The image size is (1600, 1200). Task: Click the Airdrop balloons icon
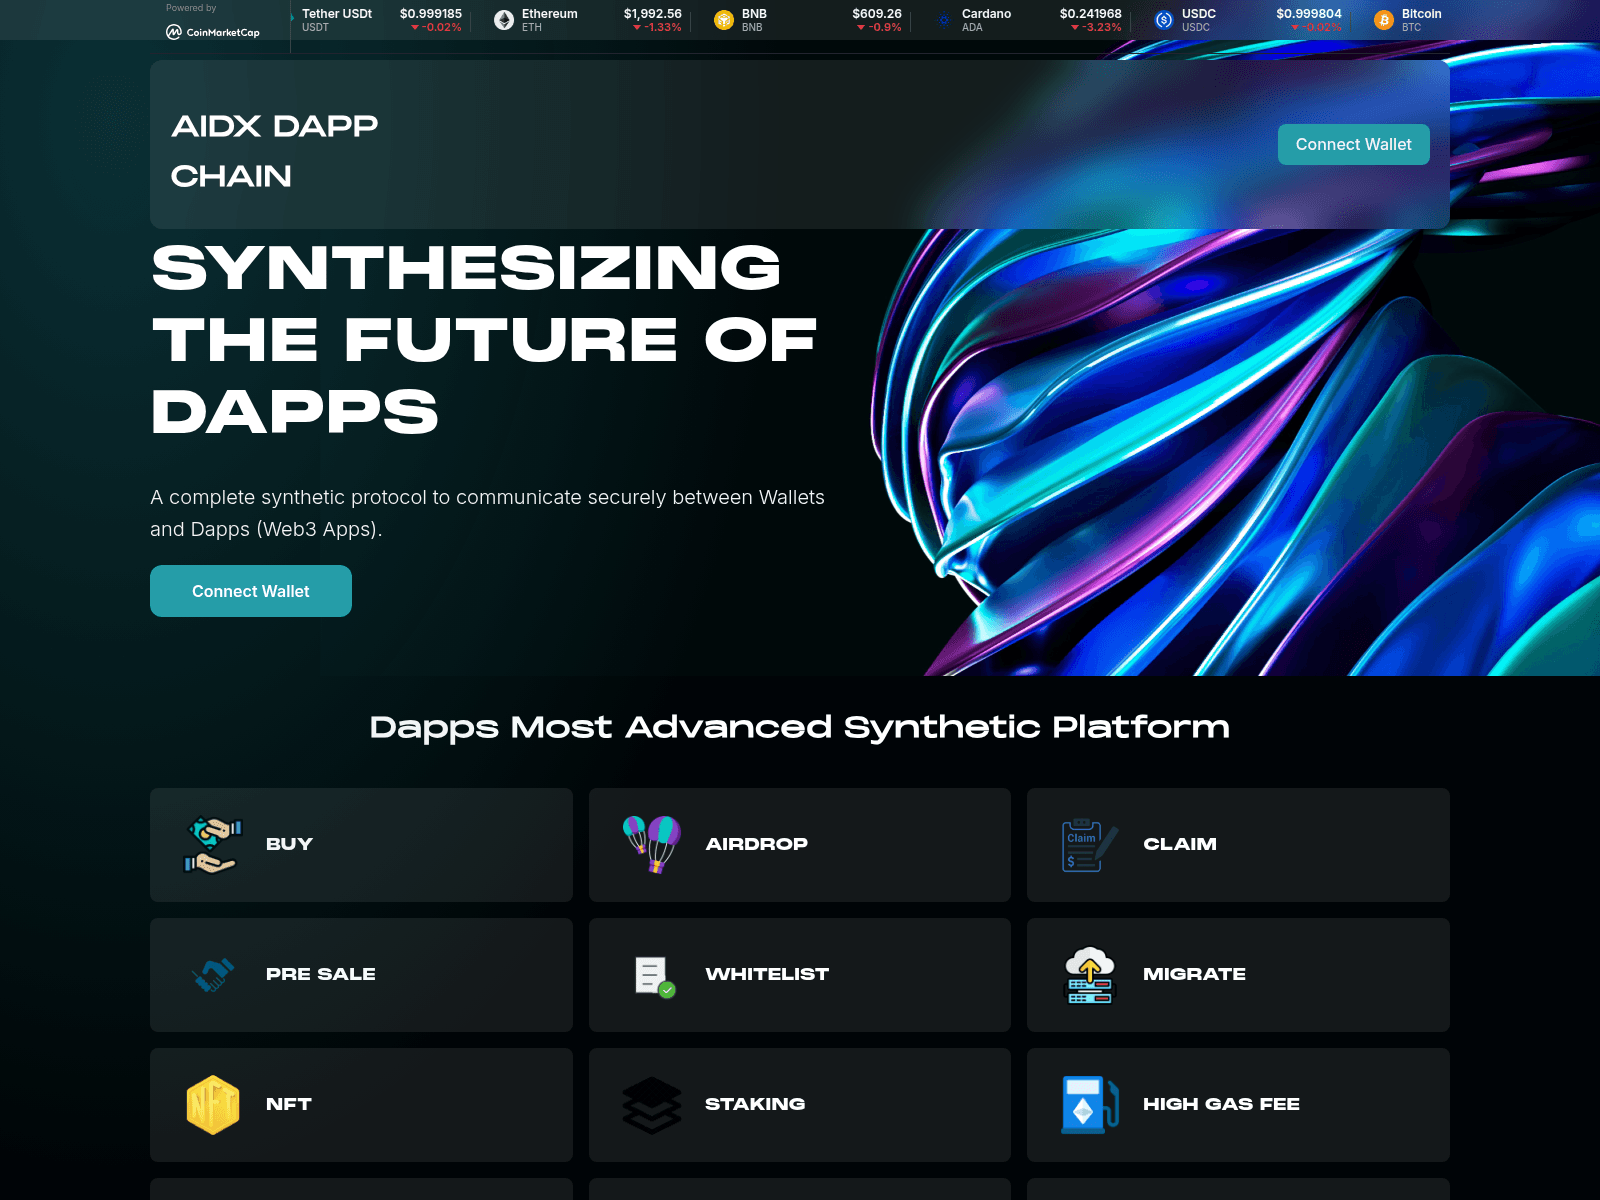point(652,845)
